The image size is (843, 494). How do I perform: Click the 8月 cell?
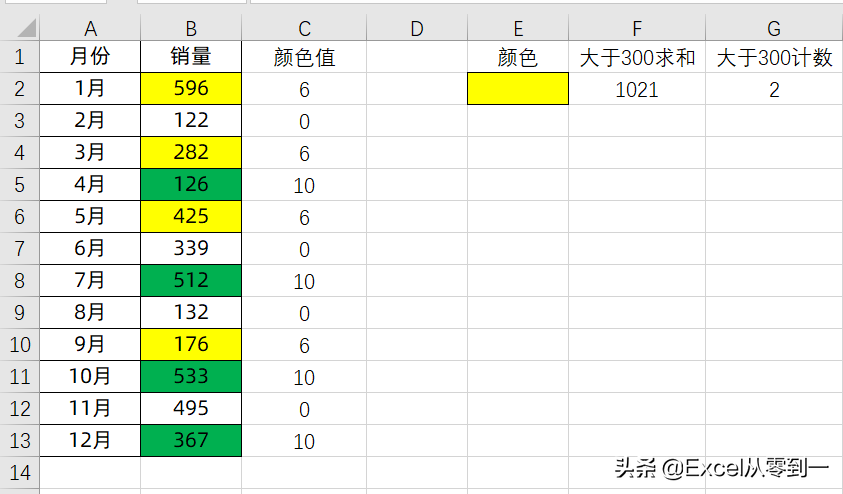pos(90,313)
